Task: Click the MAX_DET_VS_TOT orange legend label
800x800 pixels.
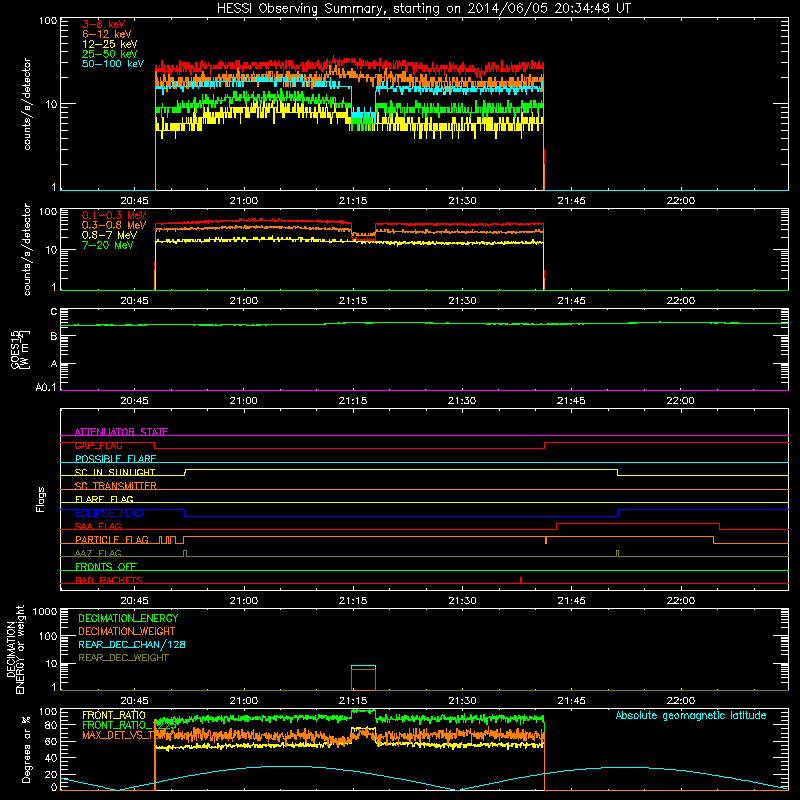Action: pos(118,735)
